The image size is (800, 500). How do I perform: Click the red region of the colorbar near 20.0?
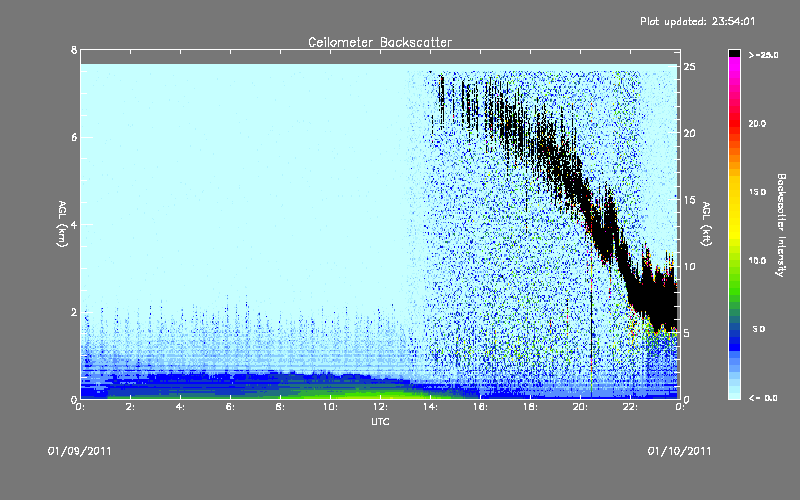pyautogui.click(x=734, y=124)
